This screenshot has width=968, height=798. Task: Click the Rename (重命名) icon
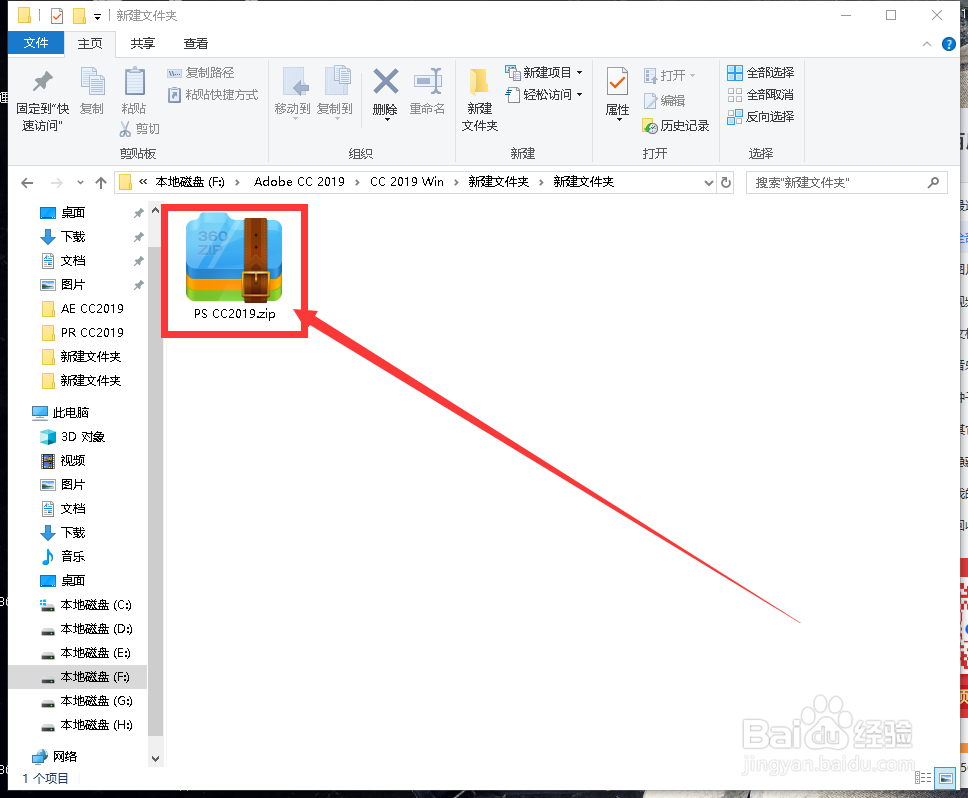pos(428,81)
